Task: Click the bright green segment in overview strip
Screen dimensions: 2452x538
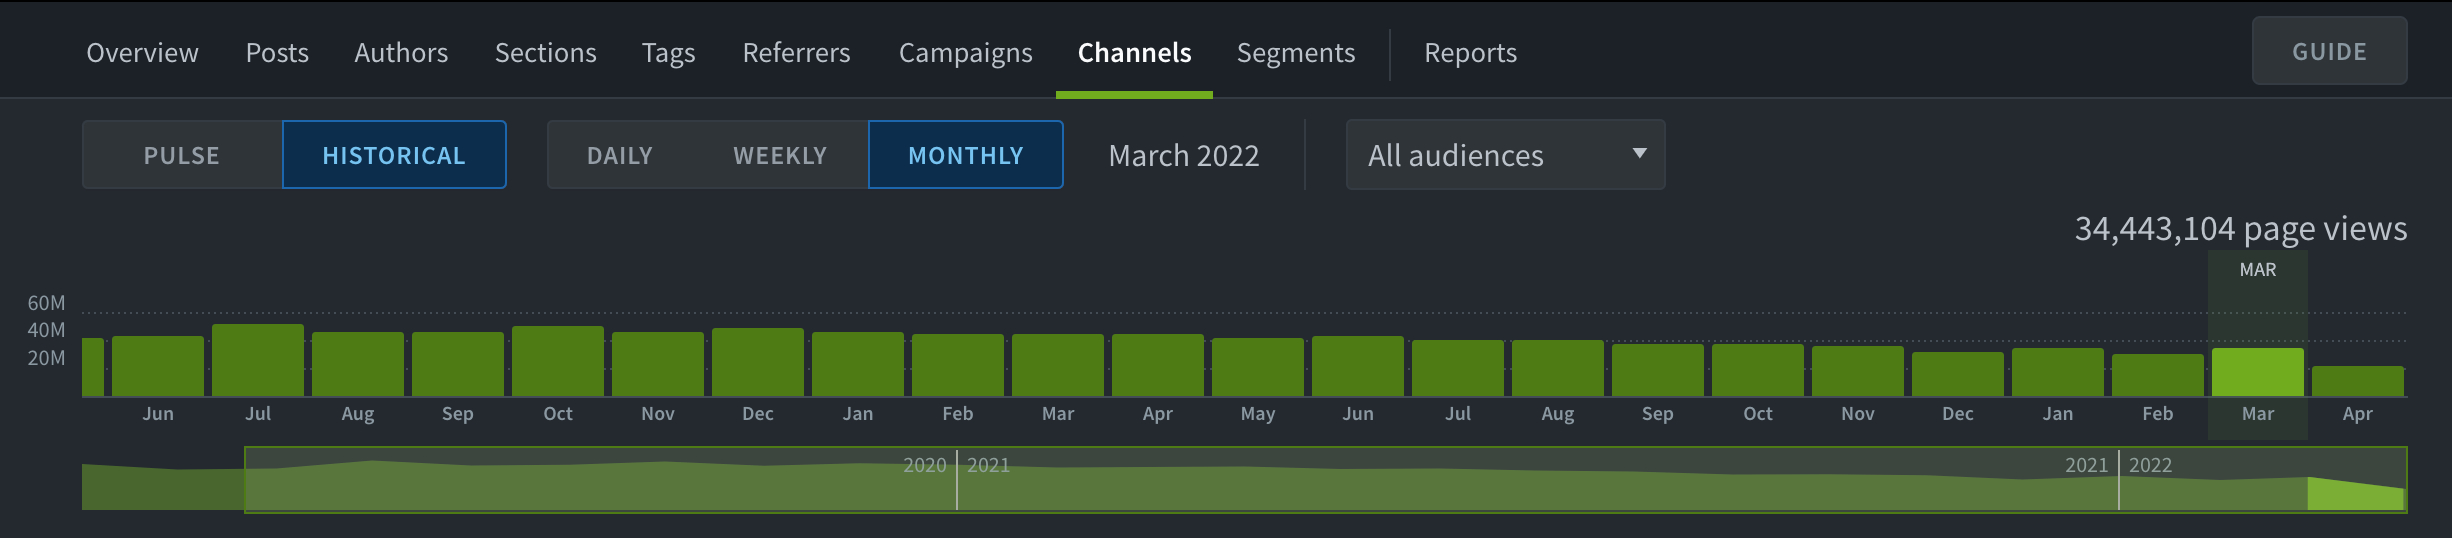Action: [x=2356, y=494]
